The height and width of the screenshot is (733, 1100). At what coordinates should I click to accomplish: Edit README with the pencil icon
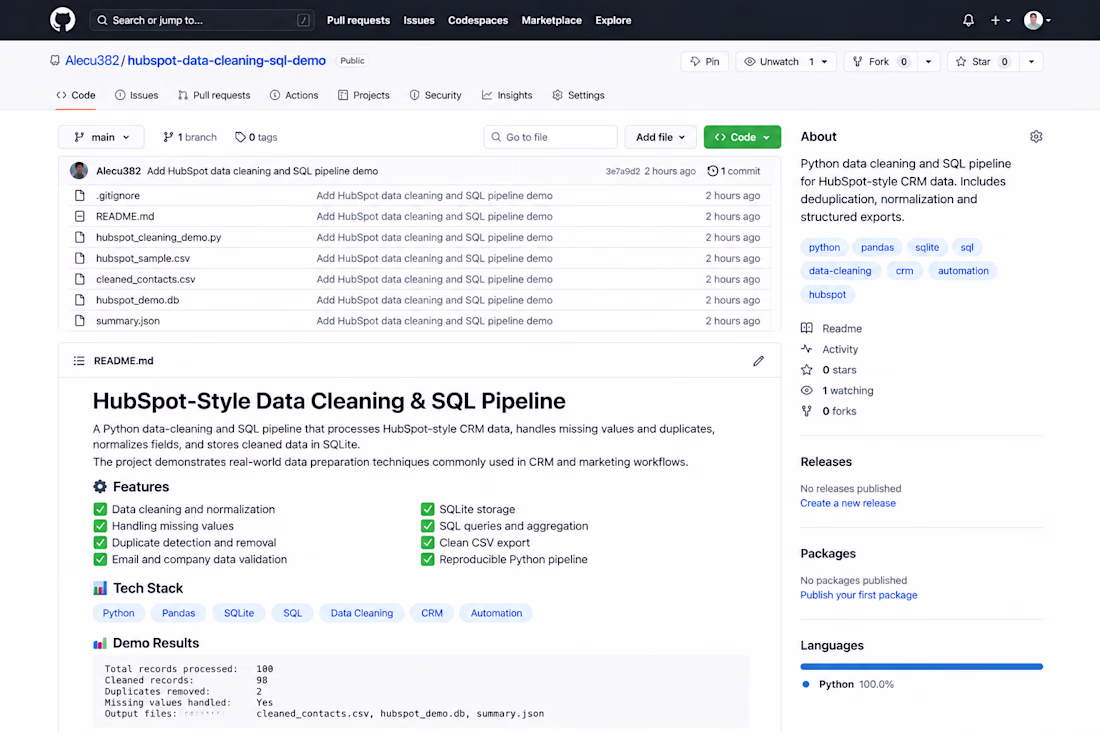pos(758,361)
